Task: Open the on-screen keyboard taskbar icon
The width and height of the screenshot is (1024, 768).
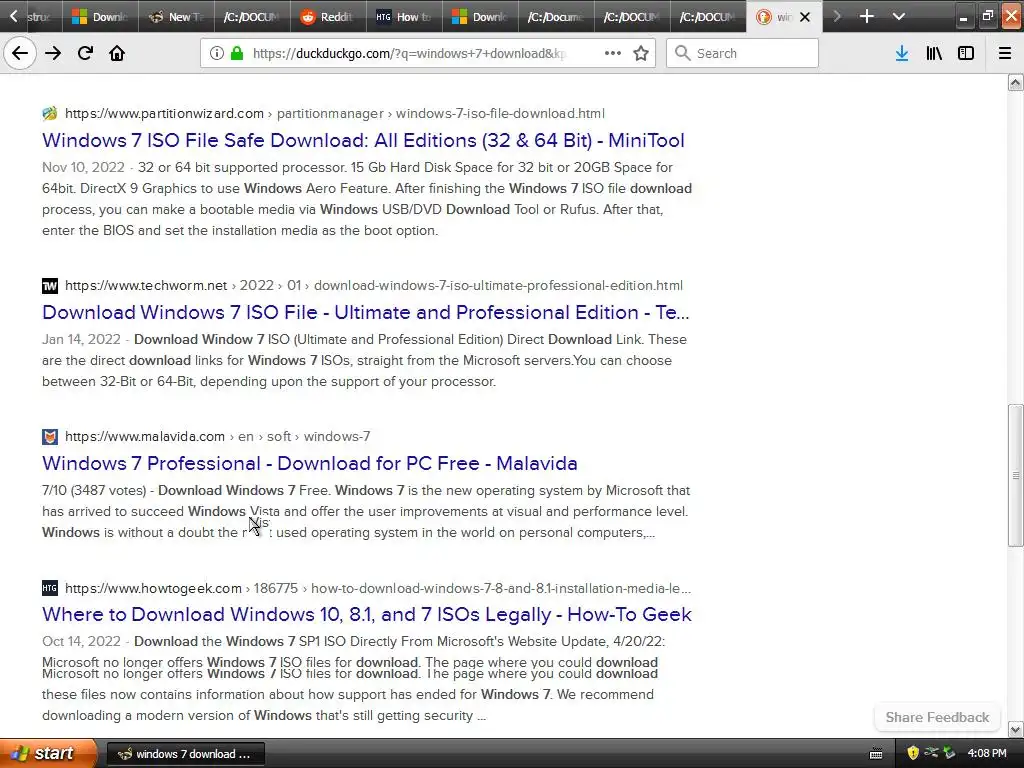Action: 876,754
